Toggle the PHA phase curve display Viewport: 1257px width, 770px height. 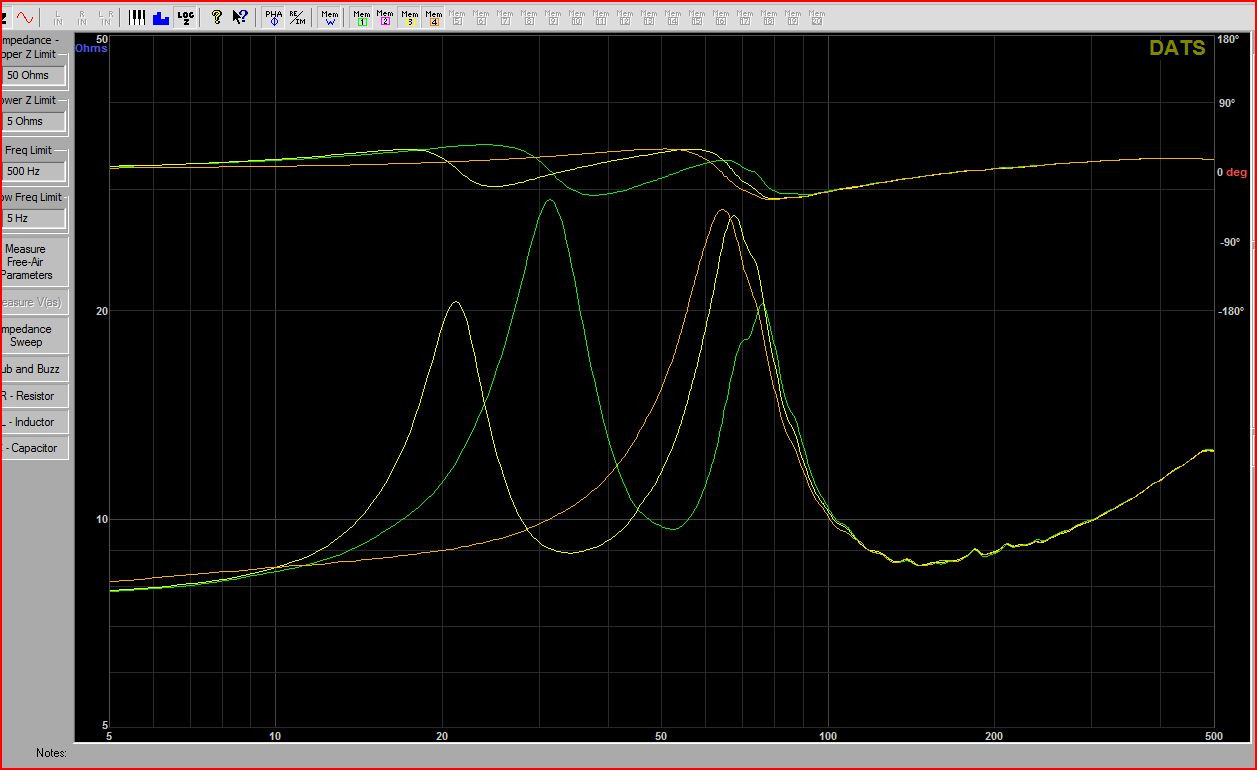coord(273,17)
